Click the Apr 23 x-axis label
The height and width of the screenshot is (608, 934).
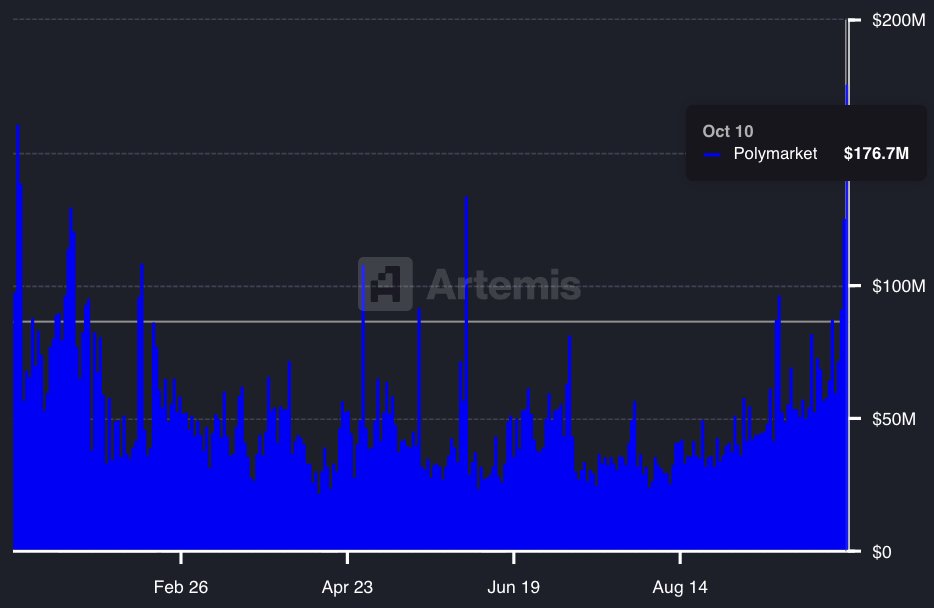(347, 587)
